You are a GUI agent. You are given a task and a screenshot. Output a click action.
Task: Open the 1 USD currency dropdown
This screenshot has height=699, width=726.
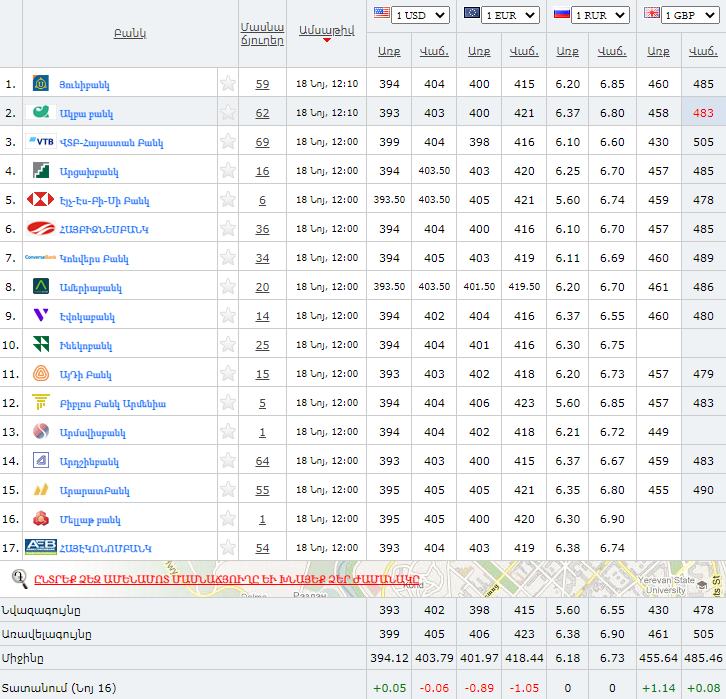click(420, 15)
